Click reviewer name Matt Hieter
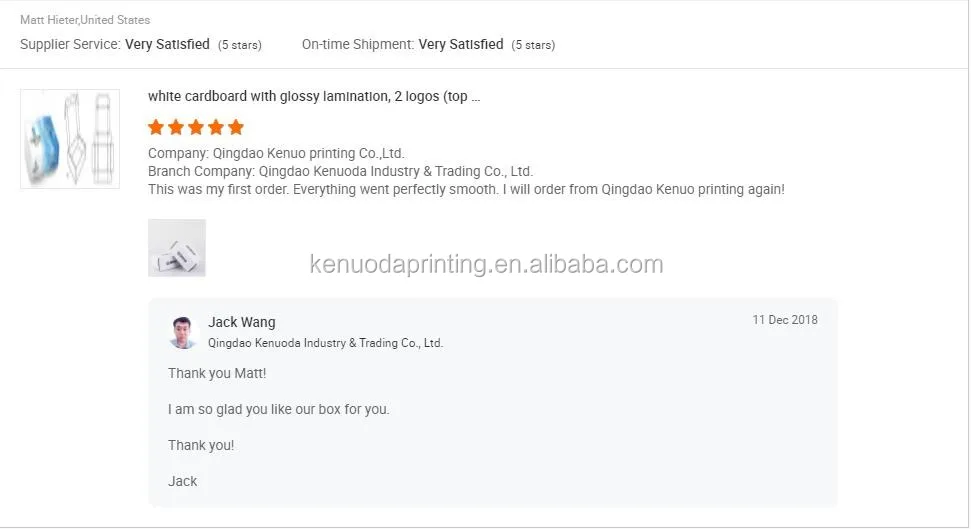 click(49, 20)
